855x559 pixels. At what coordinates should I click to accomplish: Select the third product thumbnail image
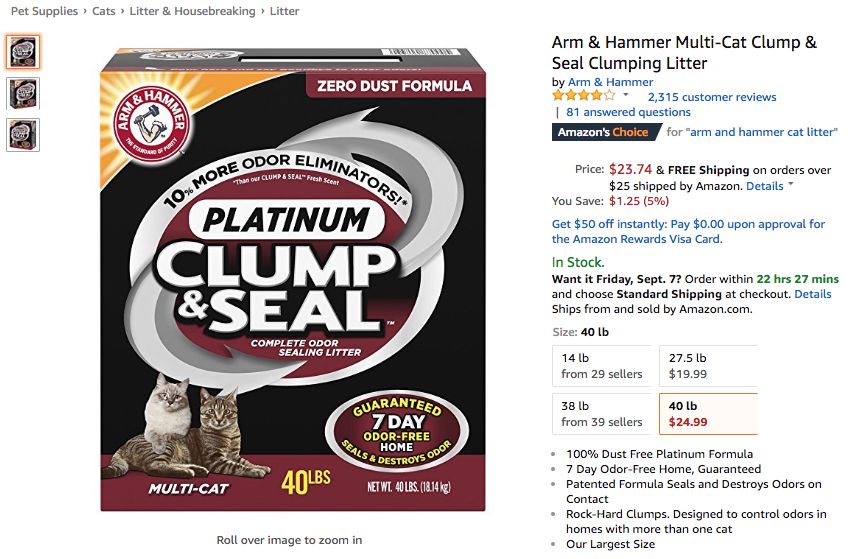point(23,135)
